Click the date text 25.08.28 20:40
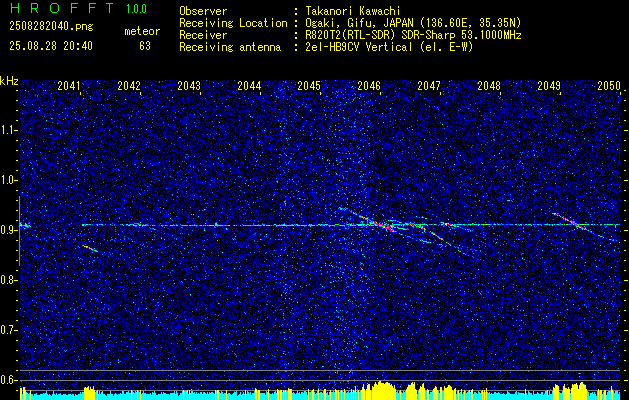This screenshot has height=400, width=629. coord(51,46)
